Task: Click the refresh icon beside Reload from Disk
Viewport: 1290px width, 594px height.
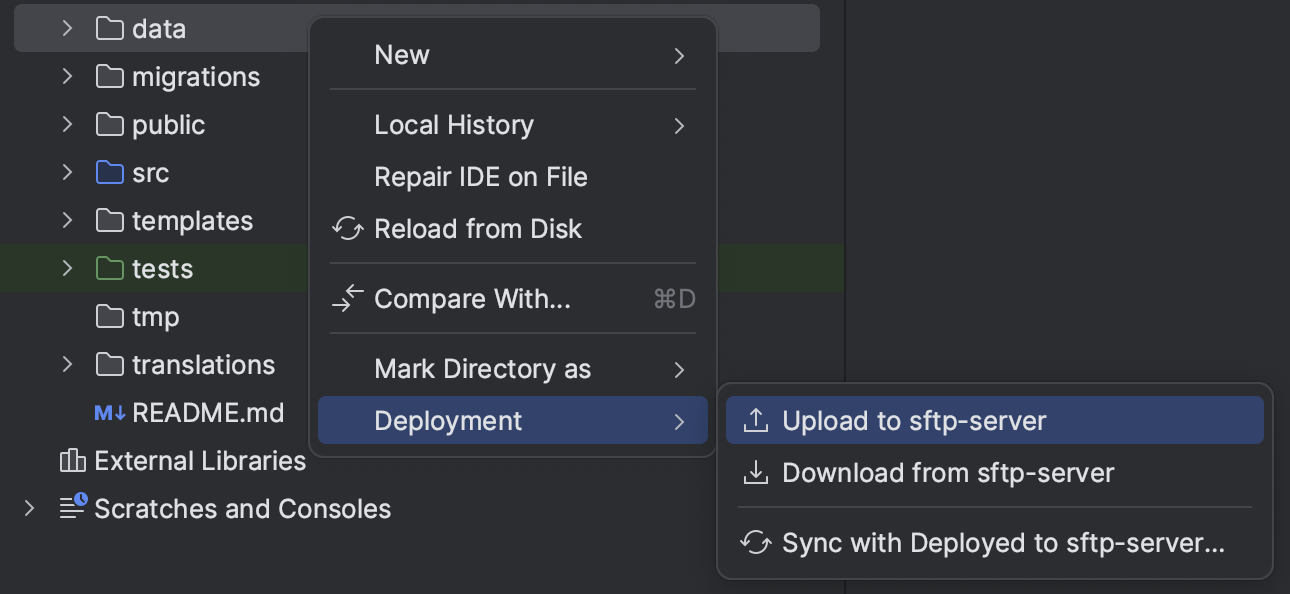Action: 346,228
